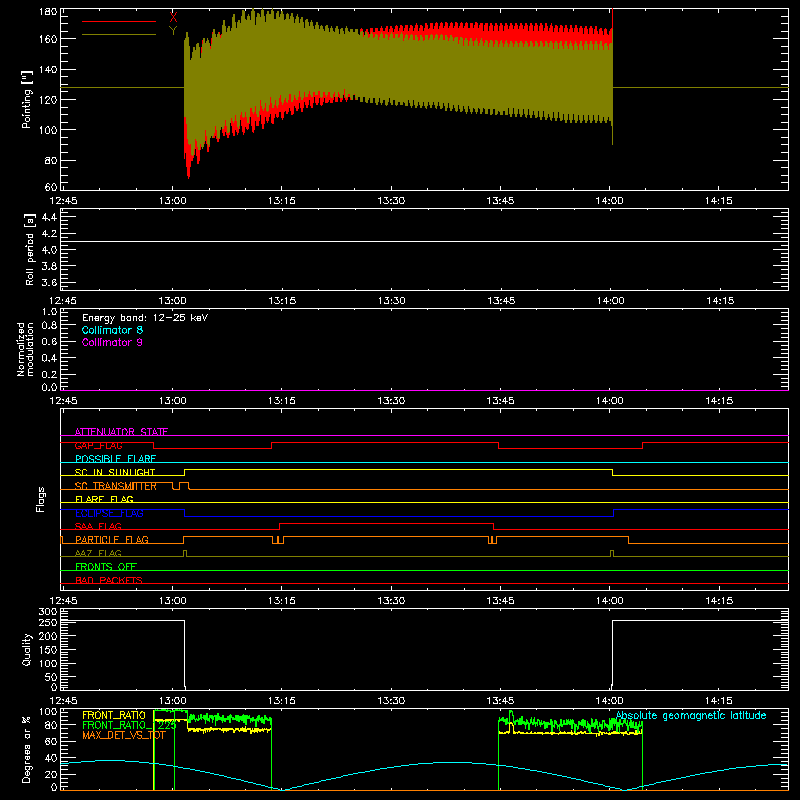The width and height of the screenshot is (800, 800).
Task: Click the olive Y legend line sample
Action: pos(119,35)
